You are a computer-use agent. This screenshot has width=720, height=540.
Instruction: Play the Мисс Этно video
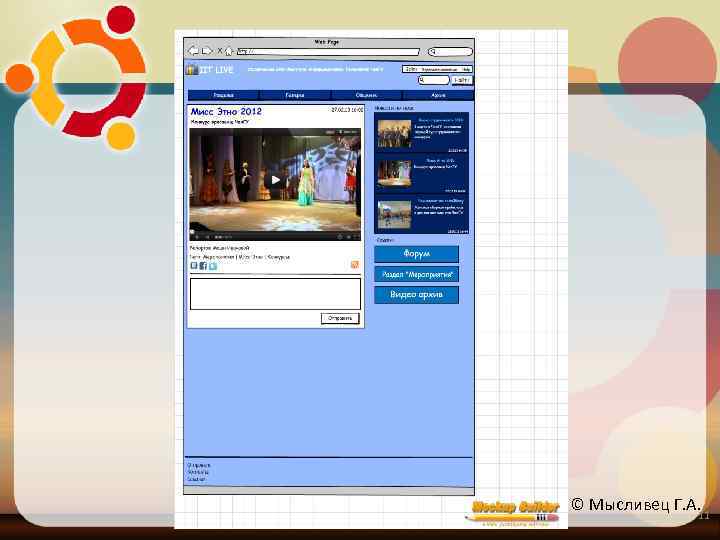click(x=275, y=180)
